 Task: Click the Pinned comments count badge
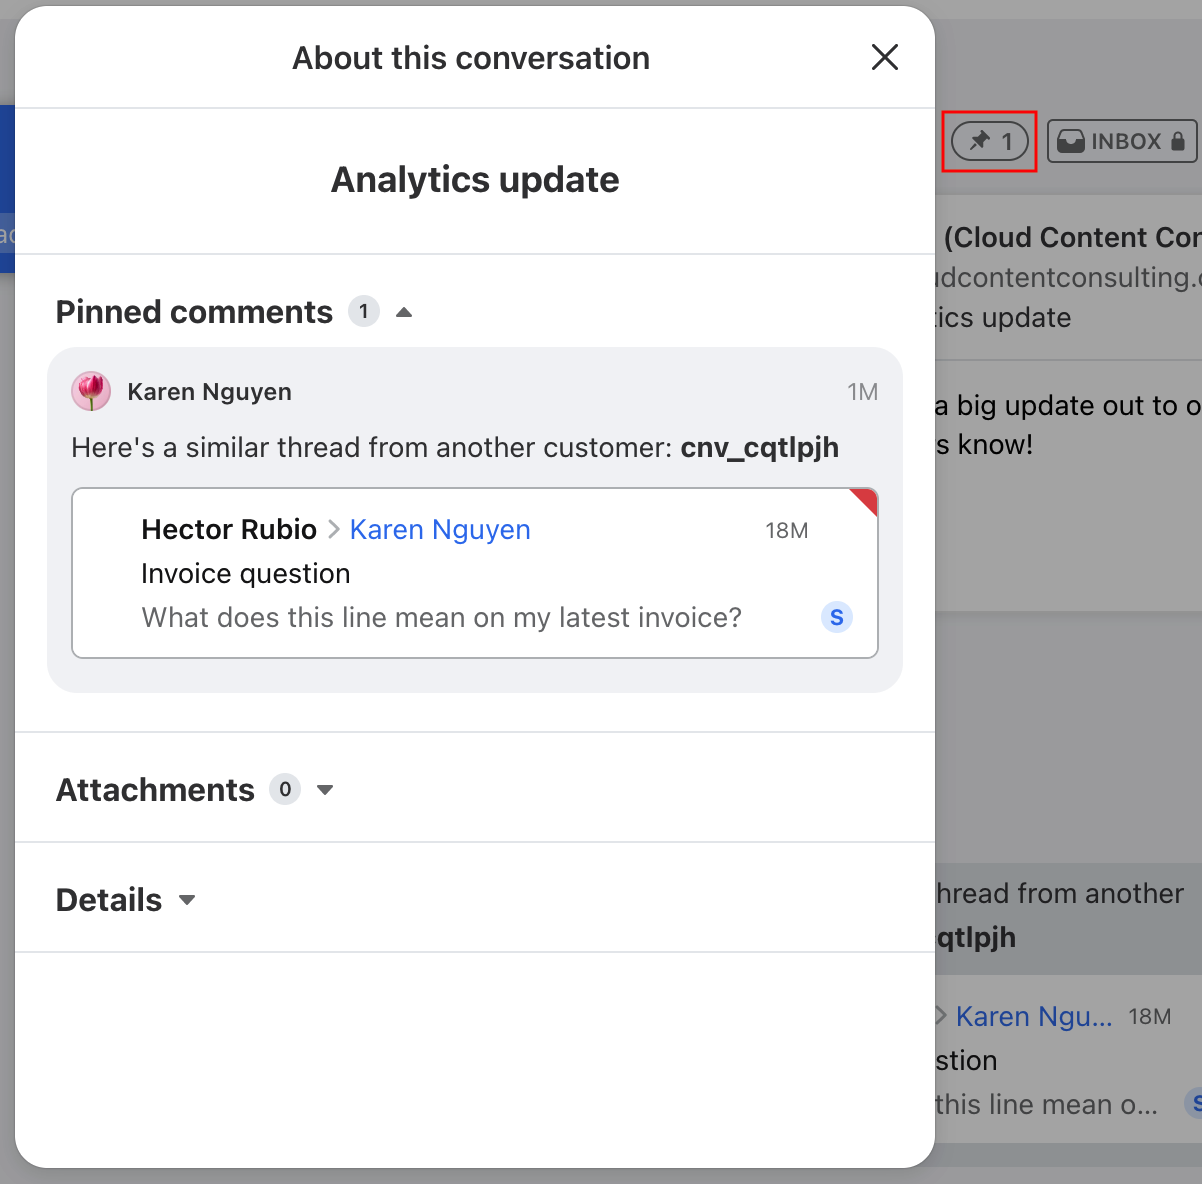(x=364, y=312)
